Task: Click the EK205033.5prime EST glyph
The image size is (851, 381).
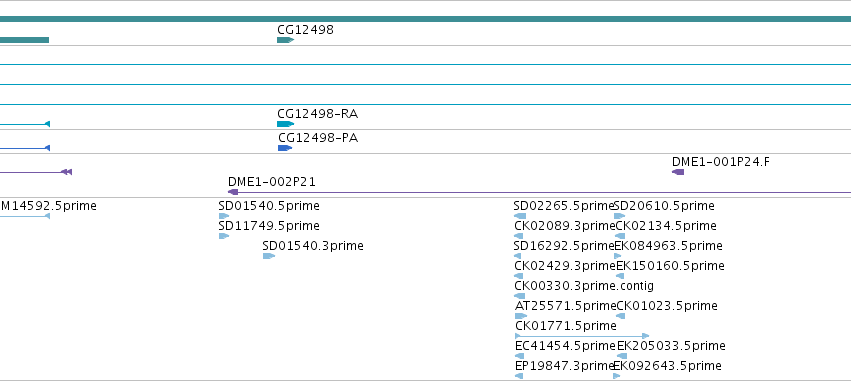Action: [x=622, y=356]
